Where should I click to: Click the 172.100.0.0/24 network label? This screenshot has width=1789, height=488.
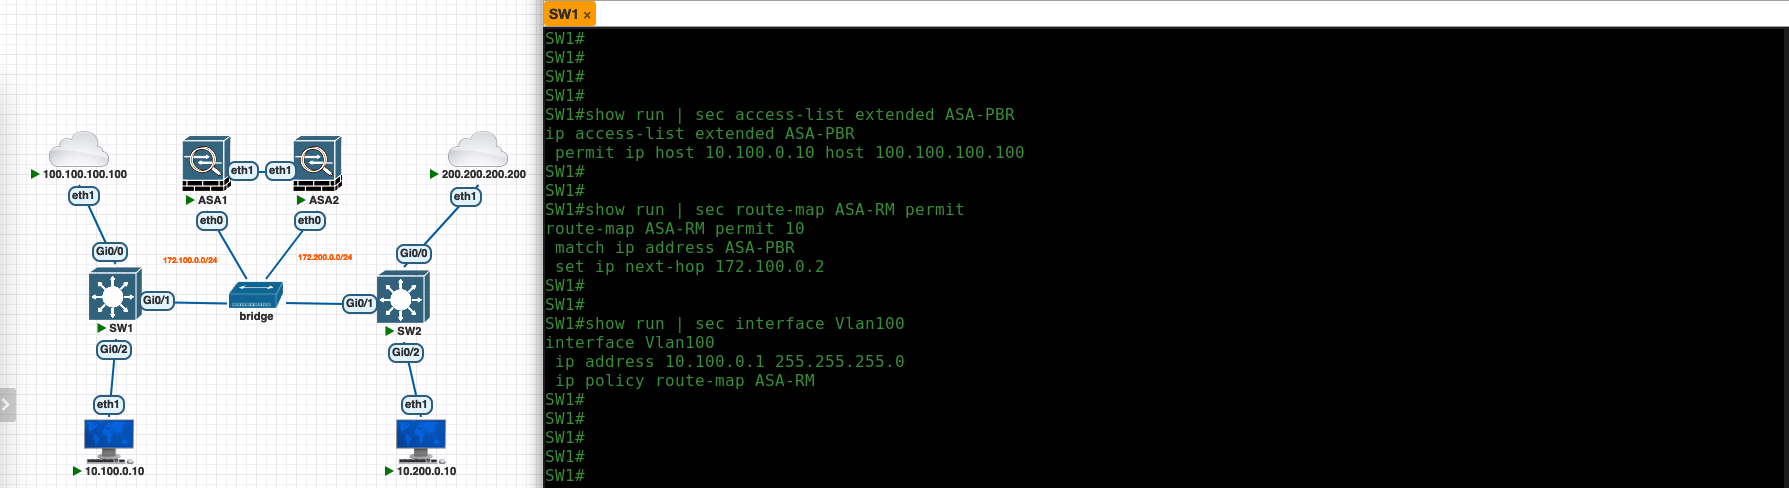coord(190,260)
